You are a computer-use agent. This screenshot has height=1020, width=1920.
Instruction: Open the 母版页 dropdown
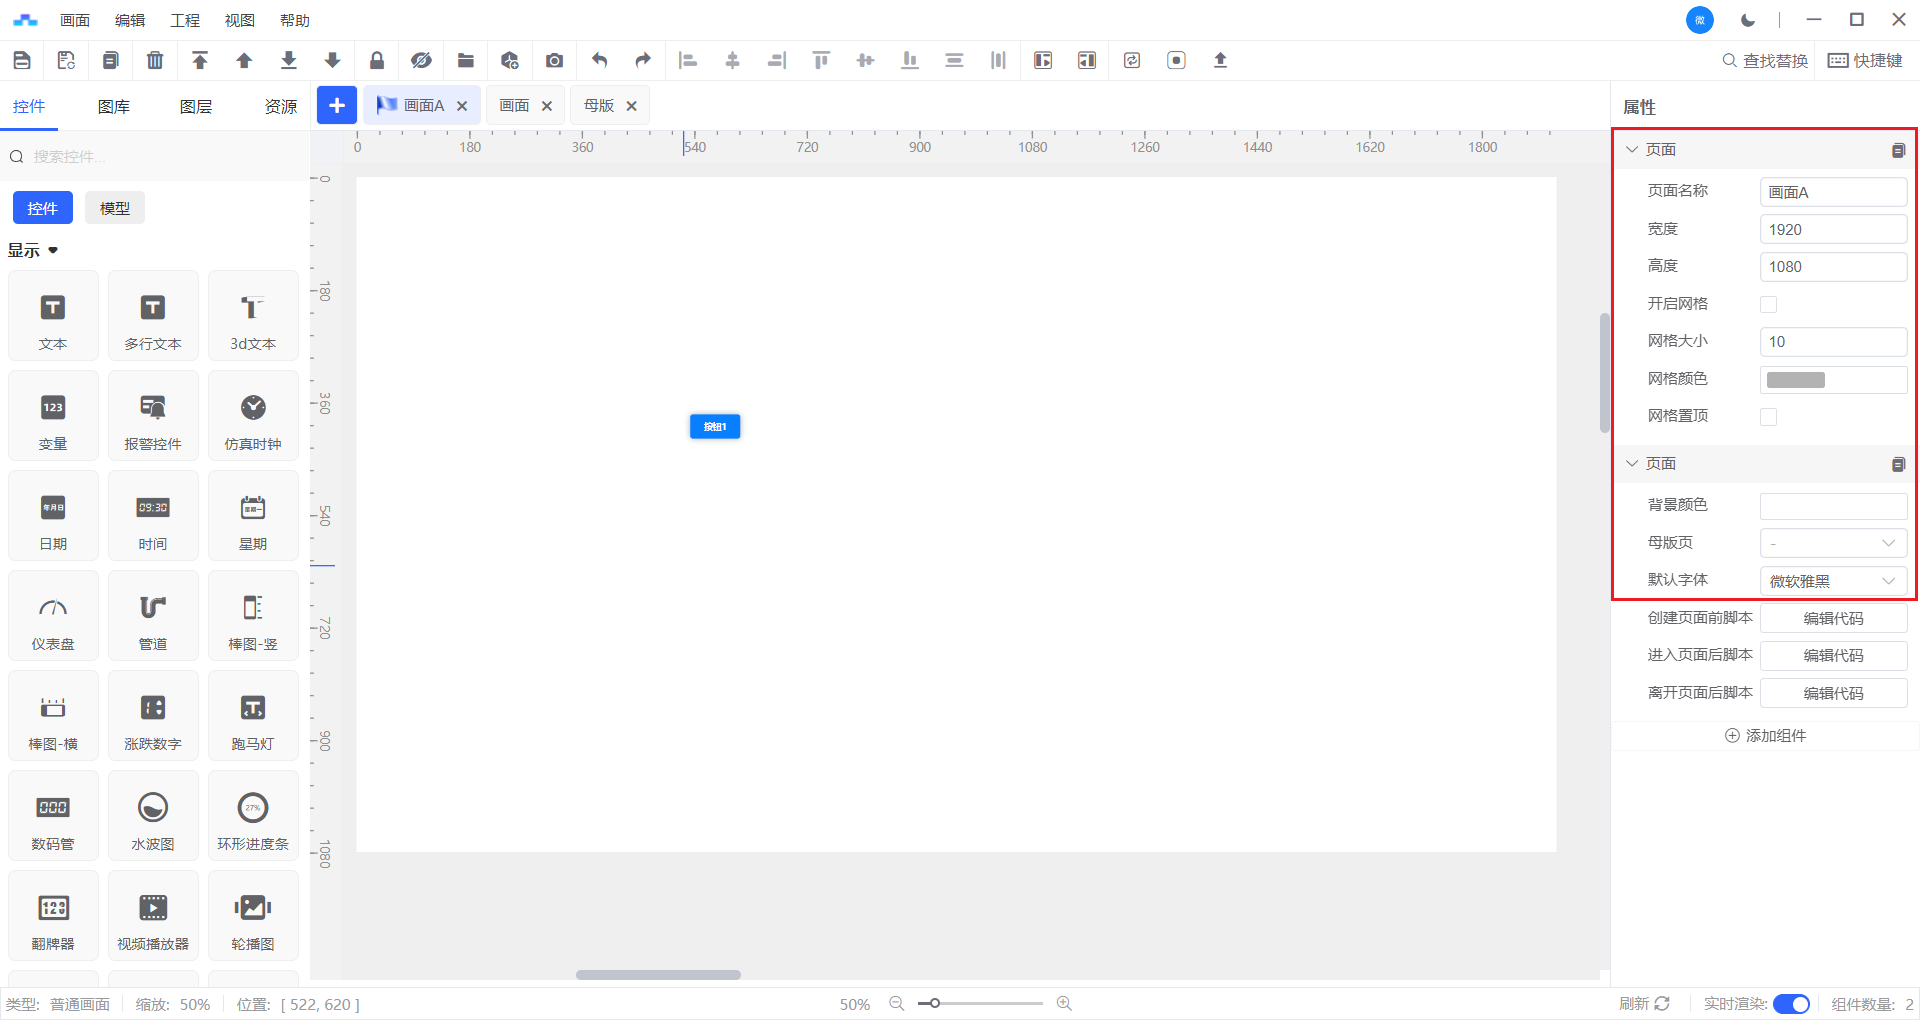click(x=1832, y=543)
